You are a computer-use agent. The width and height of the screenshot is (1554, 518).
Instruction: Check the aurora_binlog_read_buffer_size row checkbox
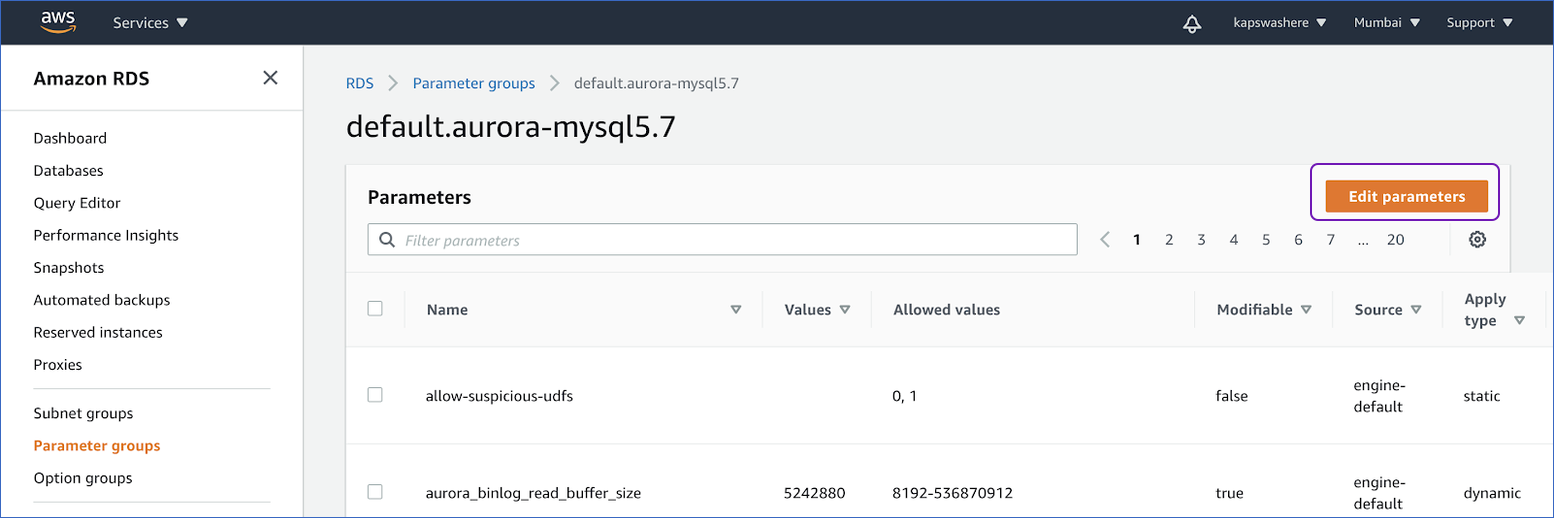[x=375, y=492]
